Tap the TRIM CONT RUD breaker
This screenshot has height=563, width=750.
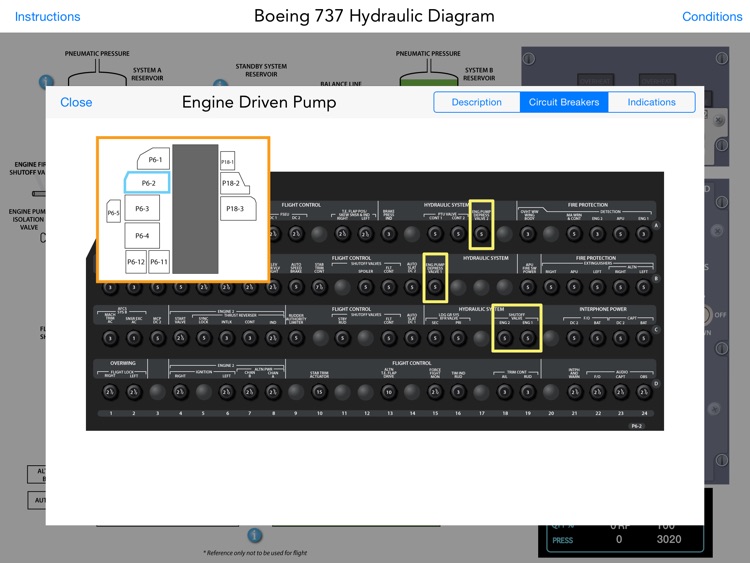point(528,392)
